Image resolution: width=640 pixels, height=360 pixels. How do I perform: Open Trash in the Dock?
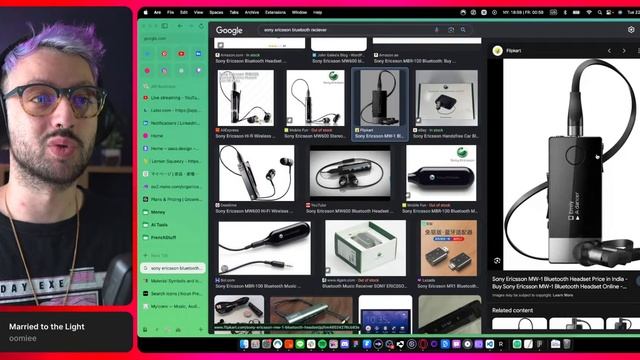(567, 344)
